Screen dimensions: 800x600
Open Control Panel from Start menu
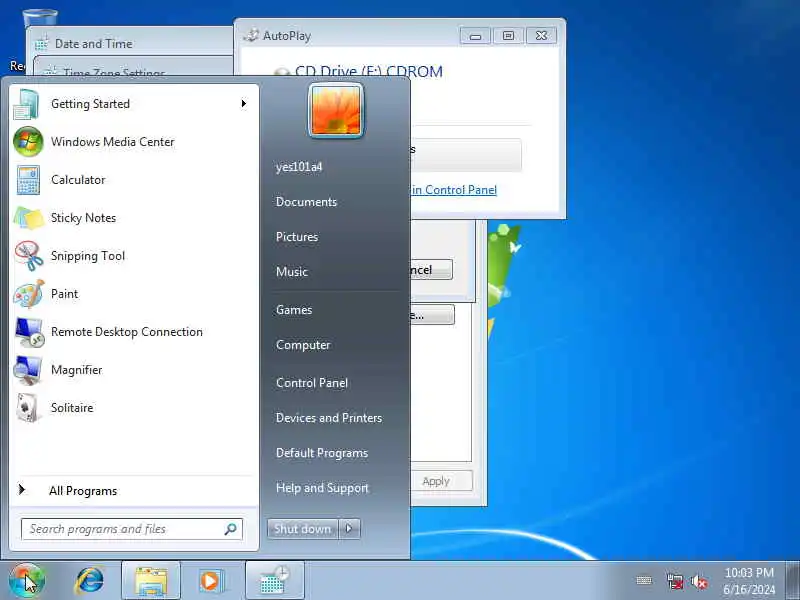(311, 383)
